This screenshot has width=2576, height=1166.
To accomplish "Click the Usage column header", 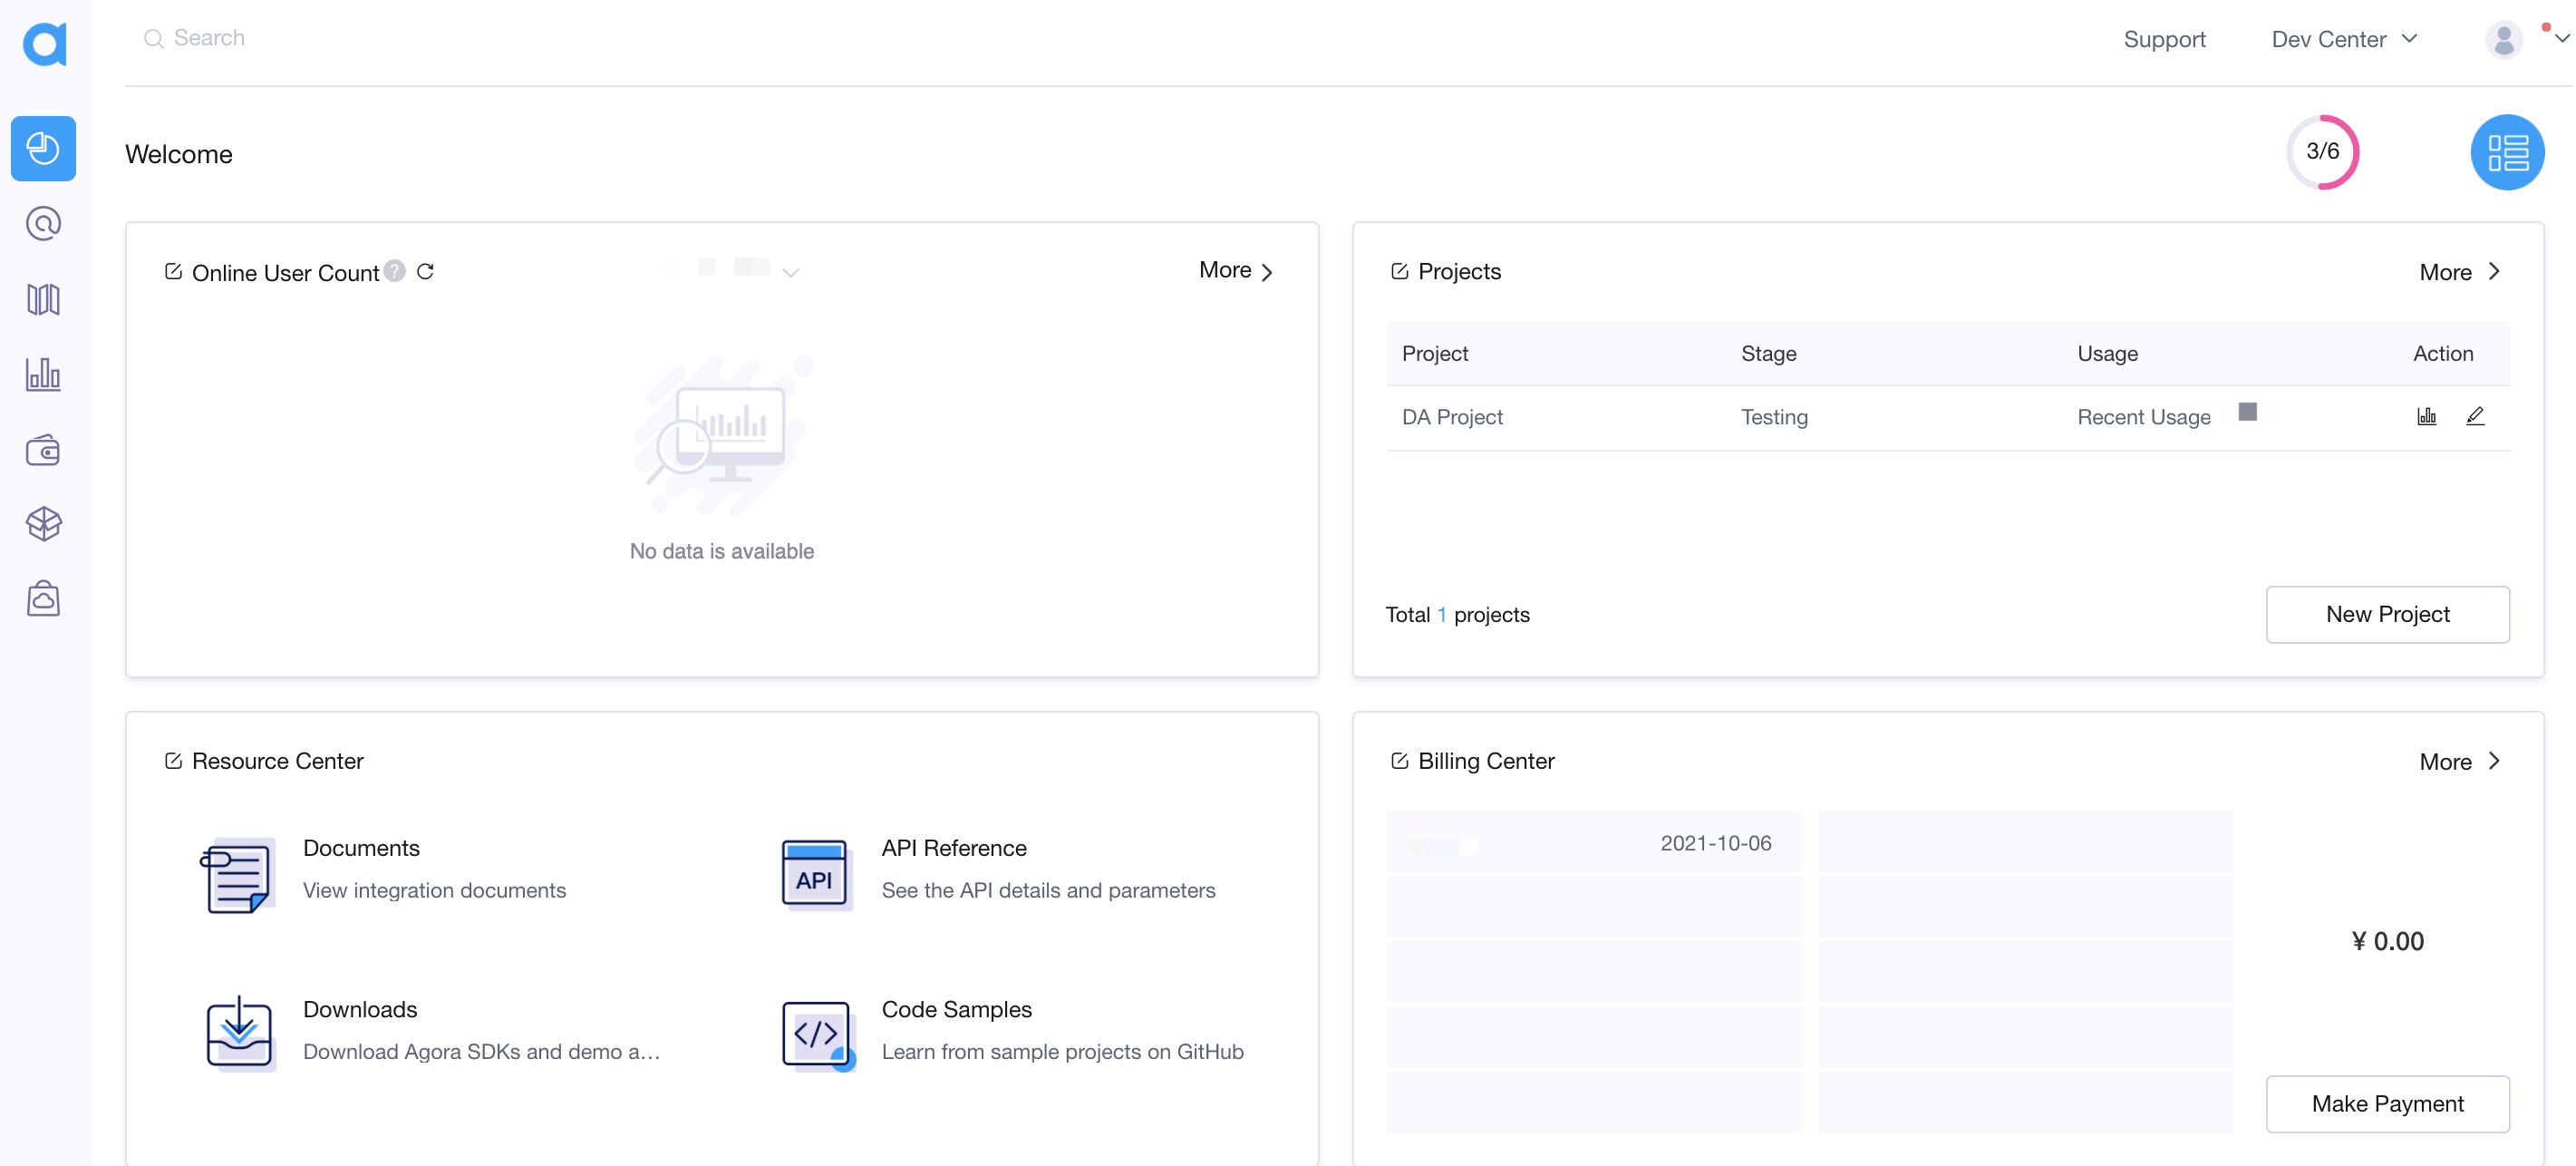I will [x=2107, y=353].
